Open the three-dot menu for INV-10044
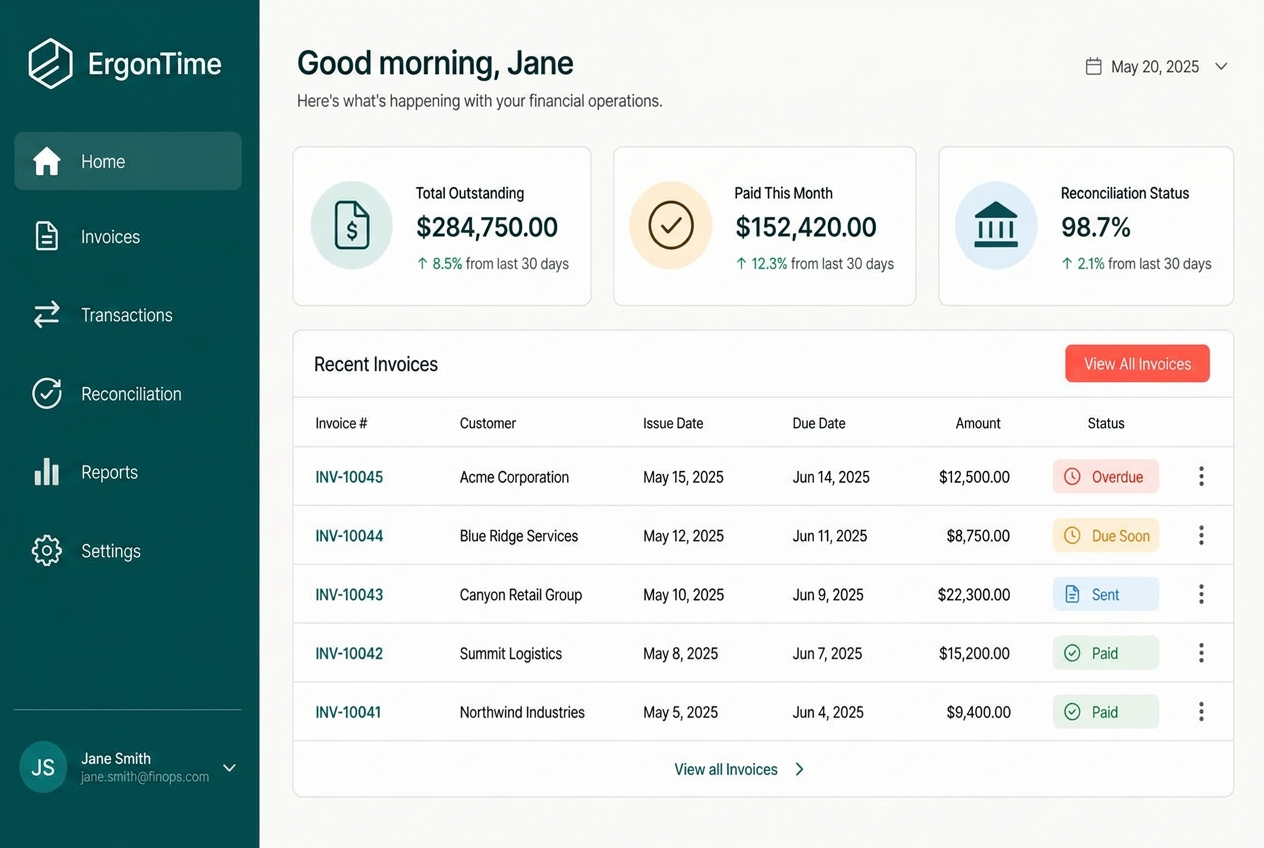Screen dimensions: 1264x848 1201,535
